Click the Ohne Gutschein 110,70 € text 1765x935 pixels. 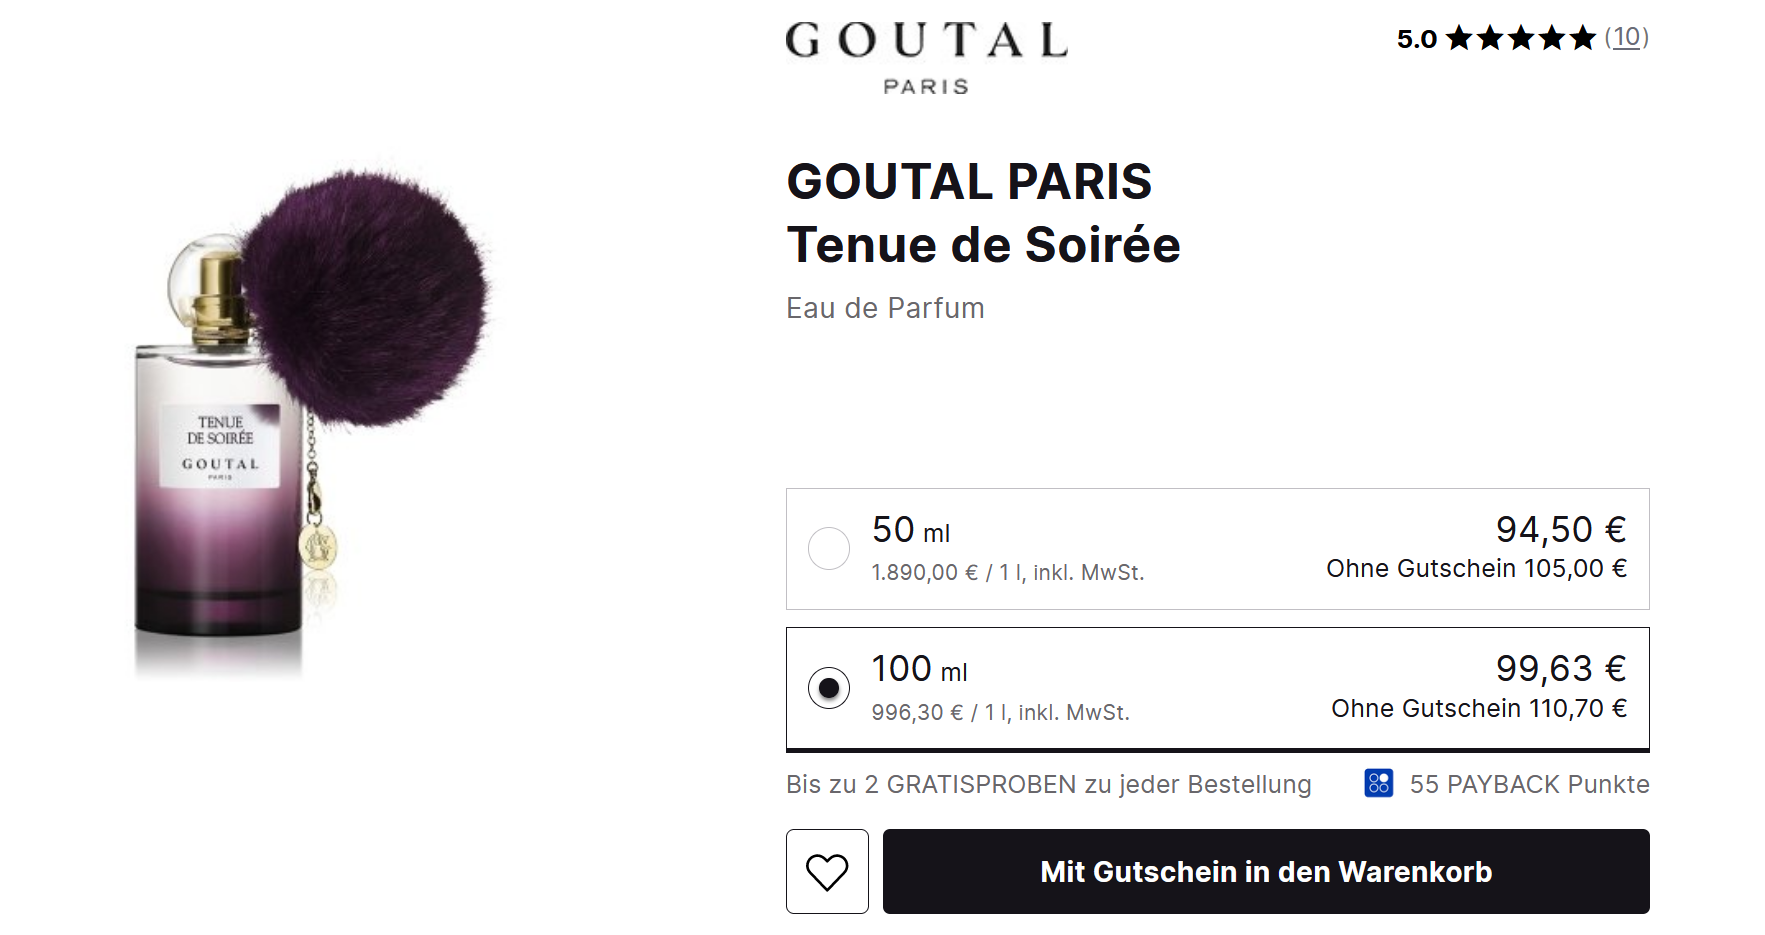click(x=1478, y=709)
